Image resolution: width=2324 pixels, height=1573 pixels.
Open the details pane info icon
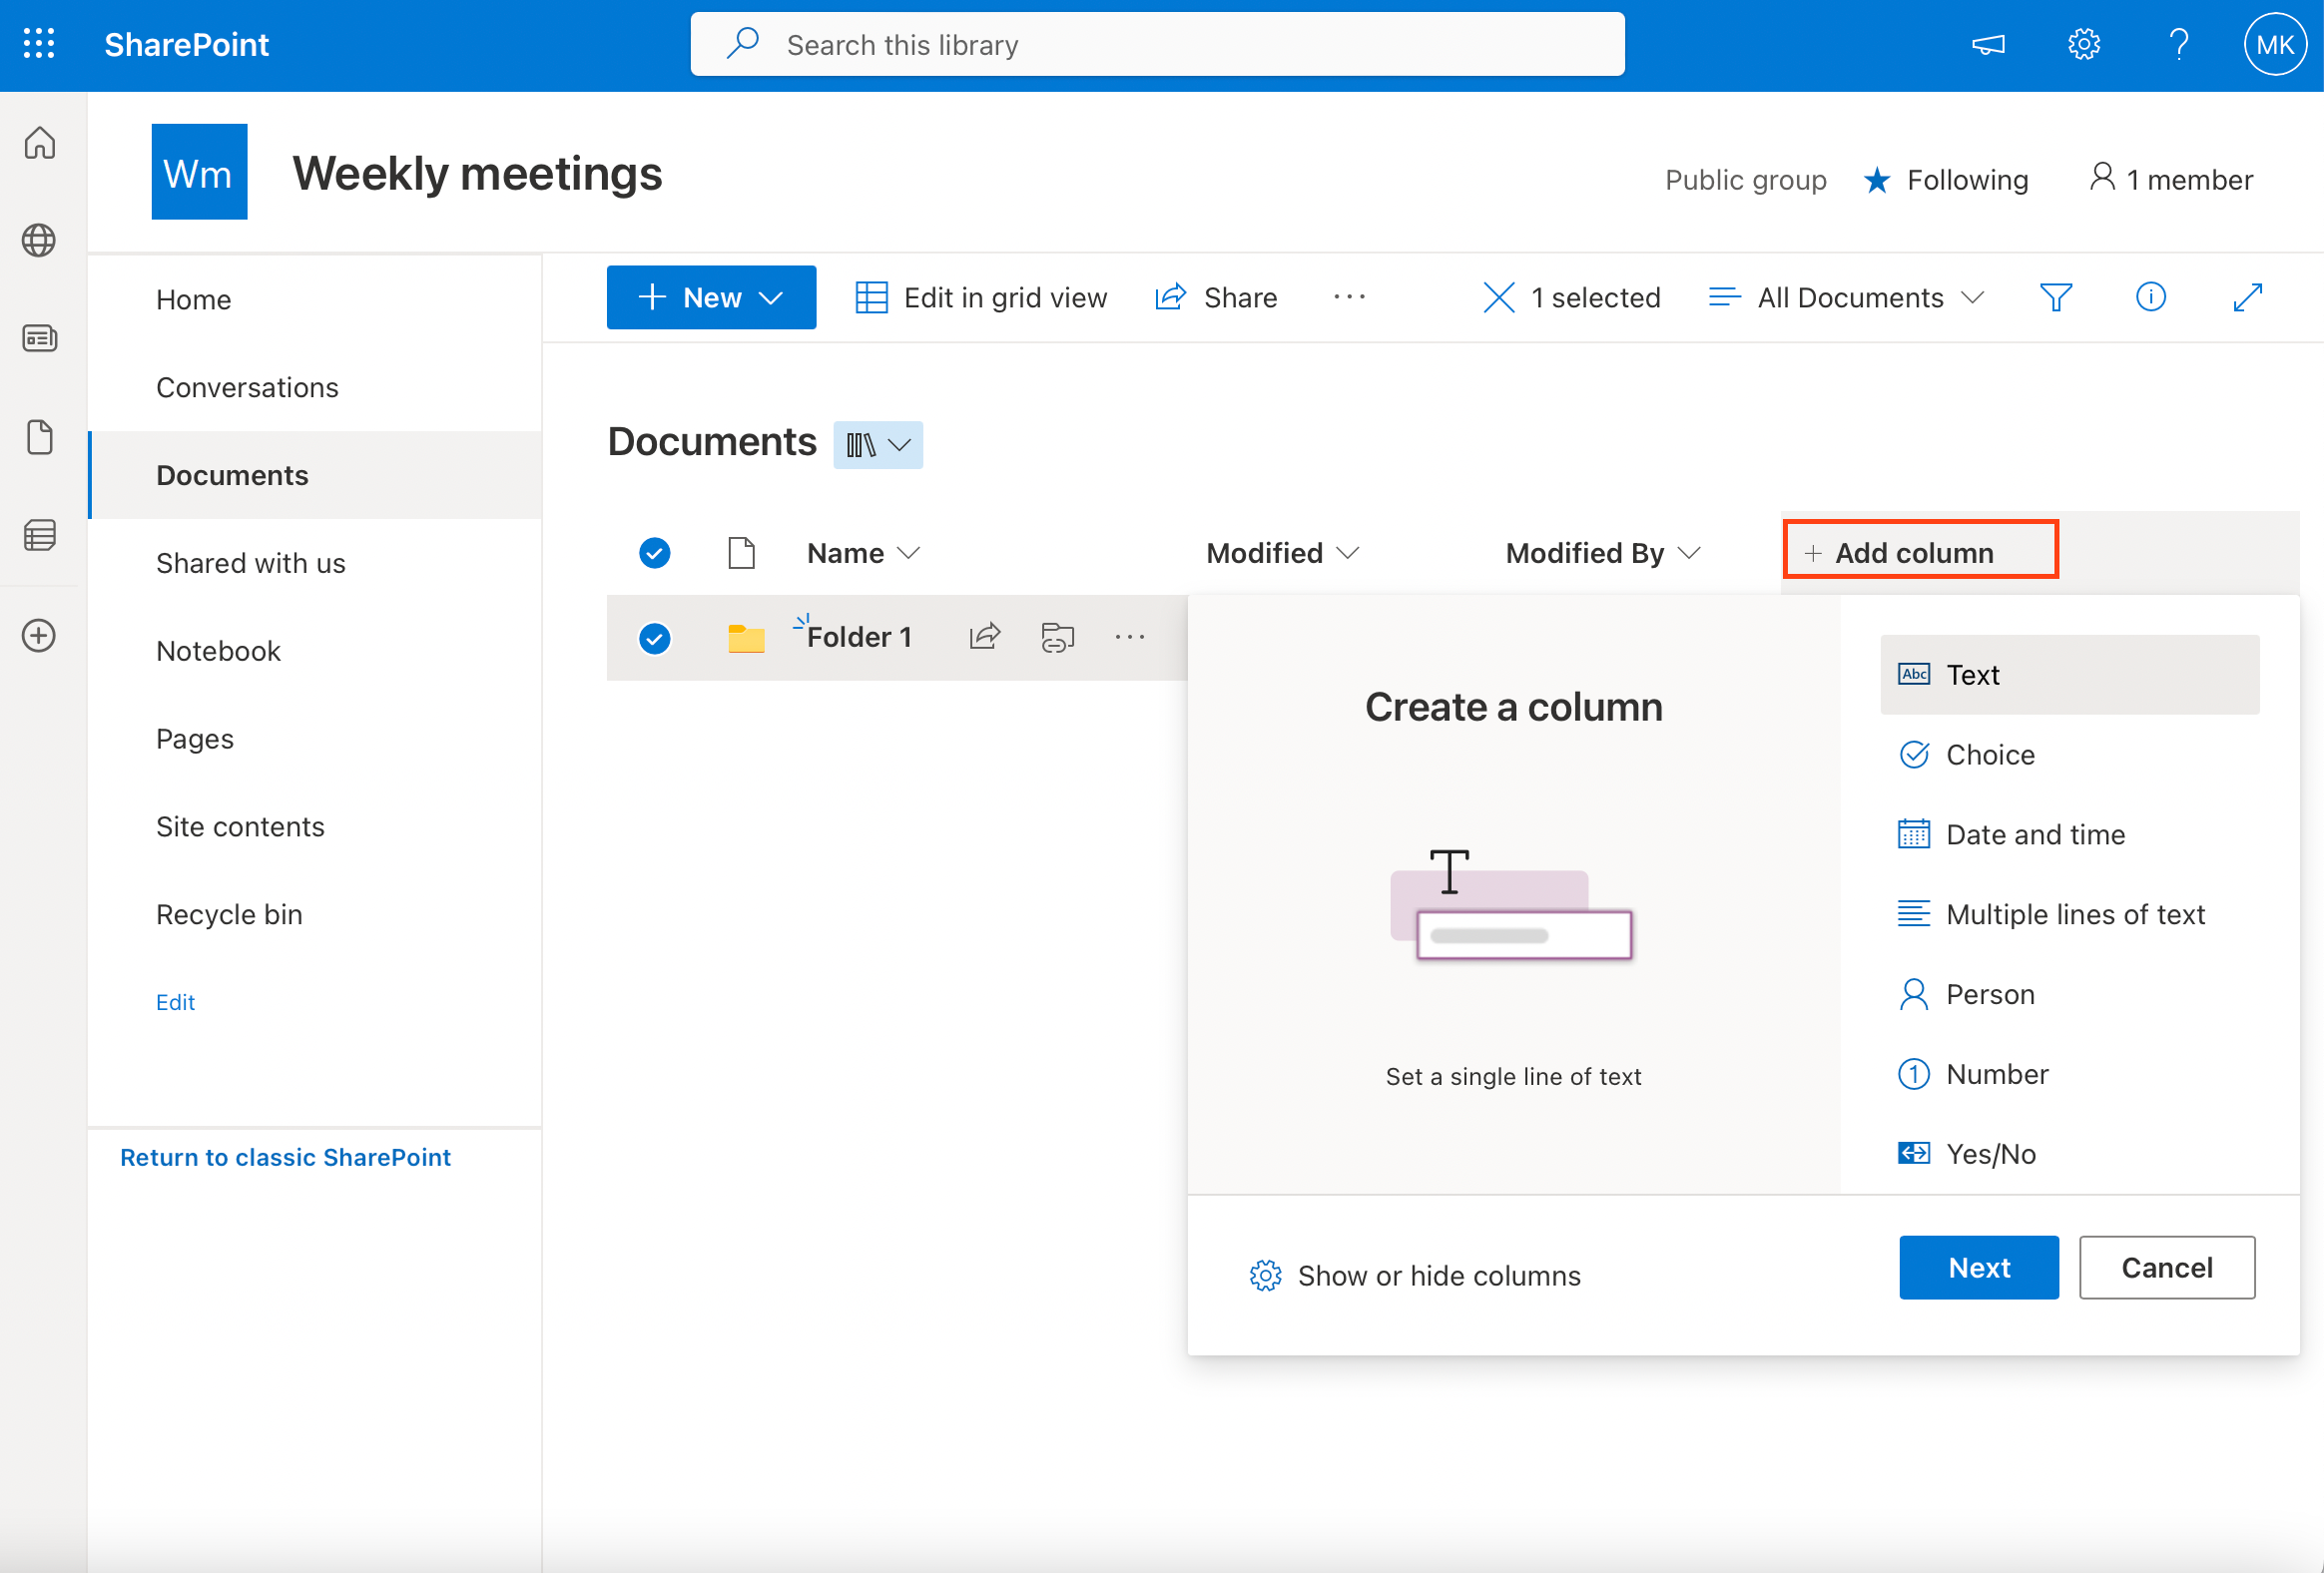click(2151, 297)
